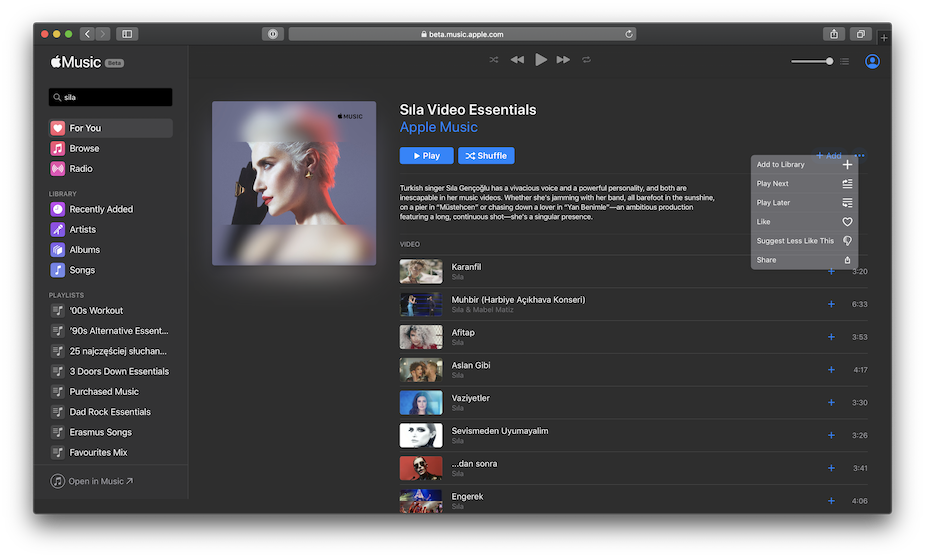Open Erasmus Songs playlist
Image resolution: width=925 pixels, height=558 pixels.
click(x=110, y=432)
